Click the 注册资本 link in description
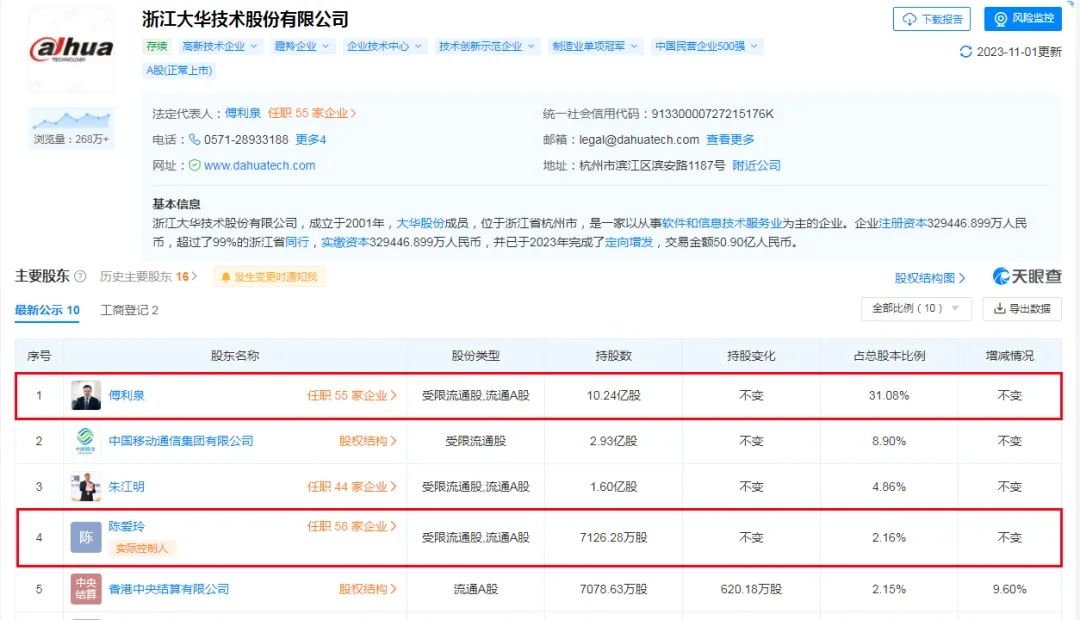This screenshot has height=620, width=1080. point(902,223)
